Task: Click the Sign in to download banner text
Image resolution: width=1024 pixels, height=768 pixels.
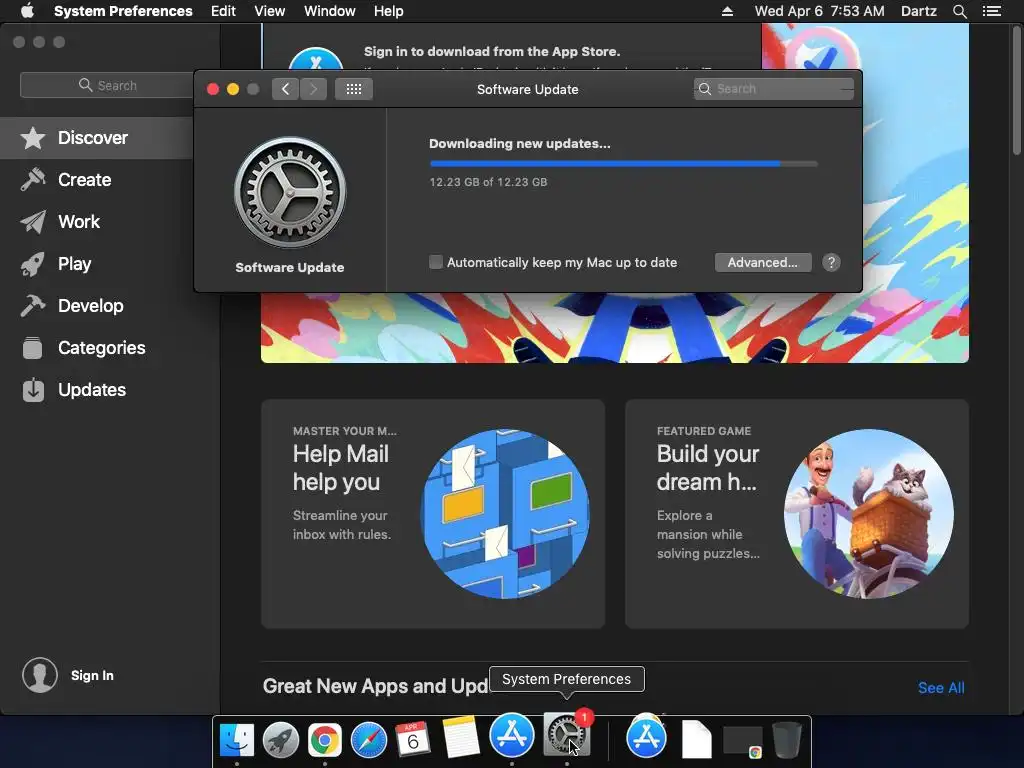Action: [x=492, y=52]
